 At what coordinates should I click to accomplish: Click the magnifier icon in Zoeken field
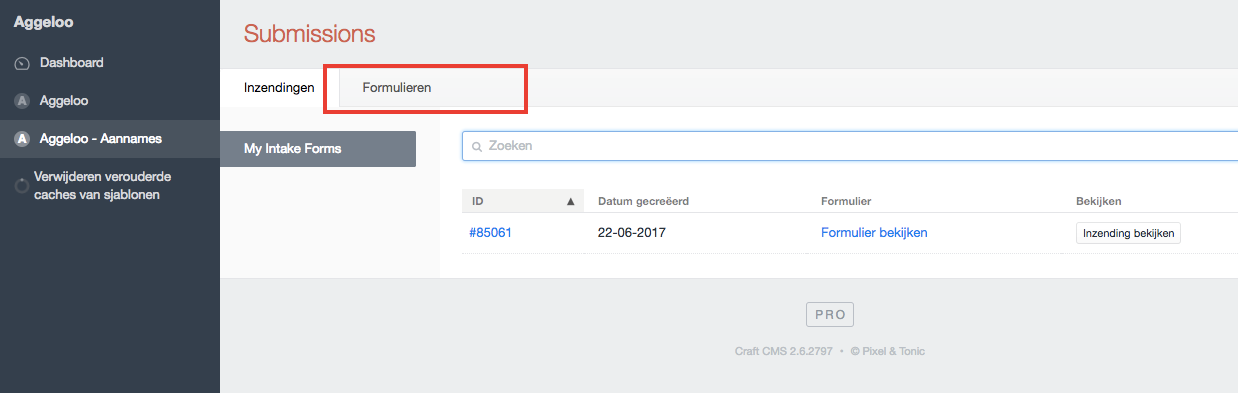click(477, 146)
